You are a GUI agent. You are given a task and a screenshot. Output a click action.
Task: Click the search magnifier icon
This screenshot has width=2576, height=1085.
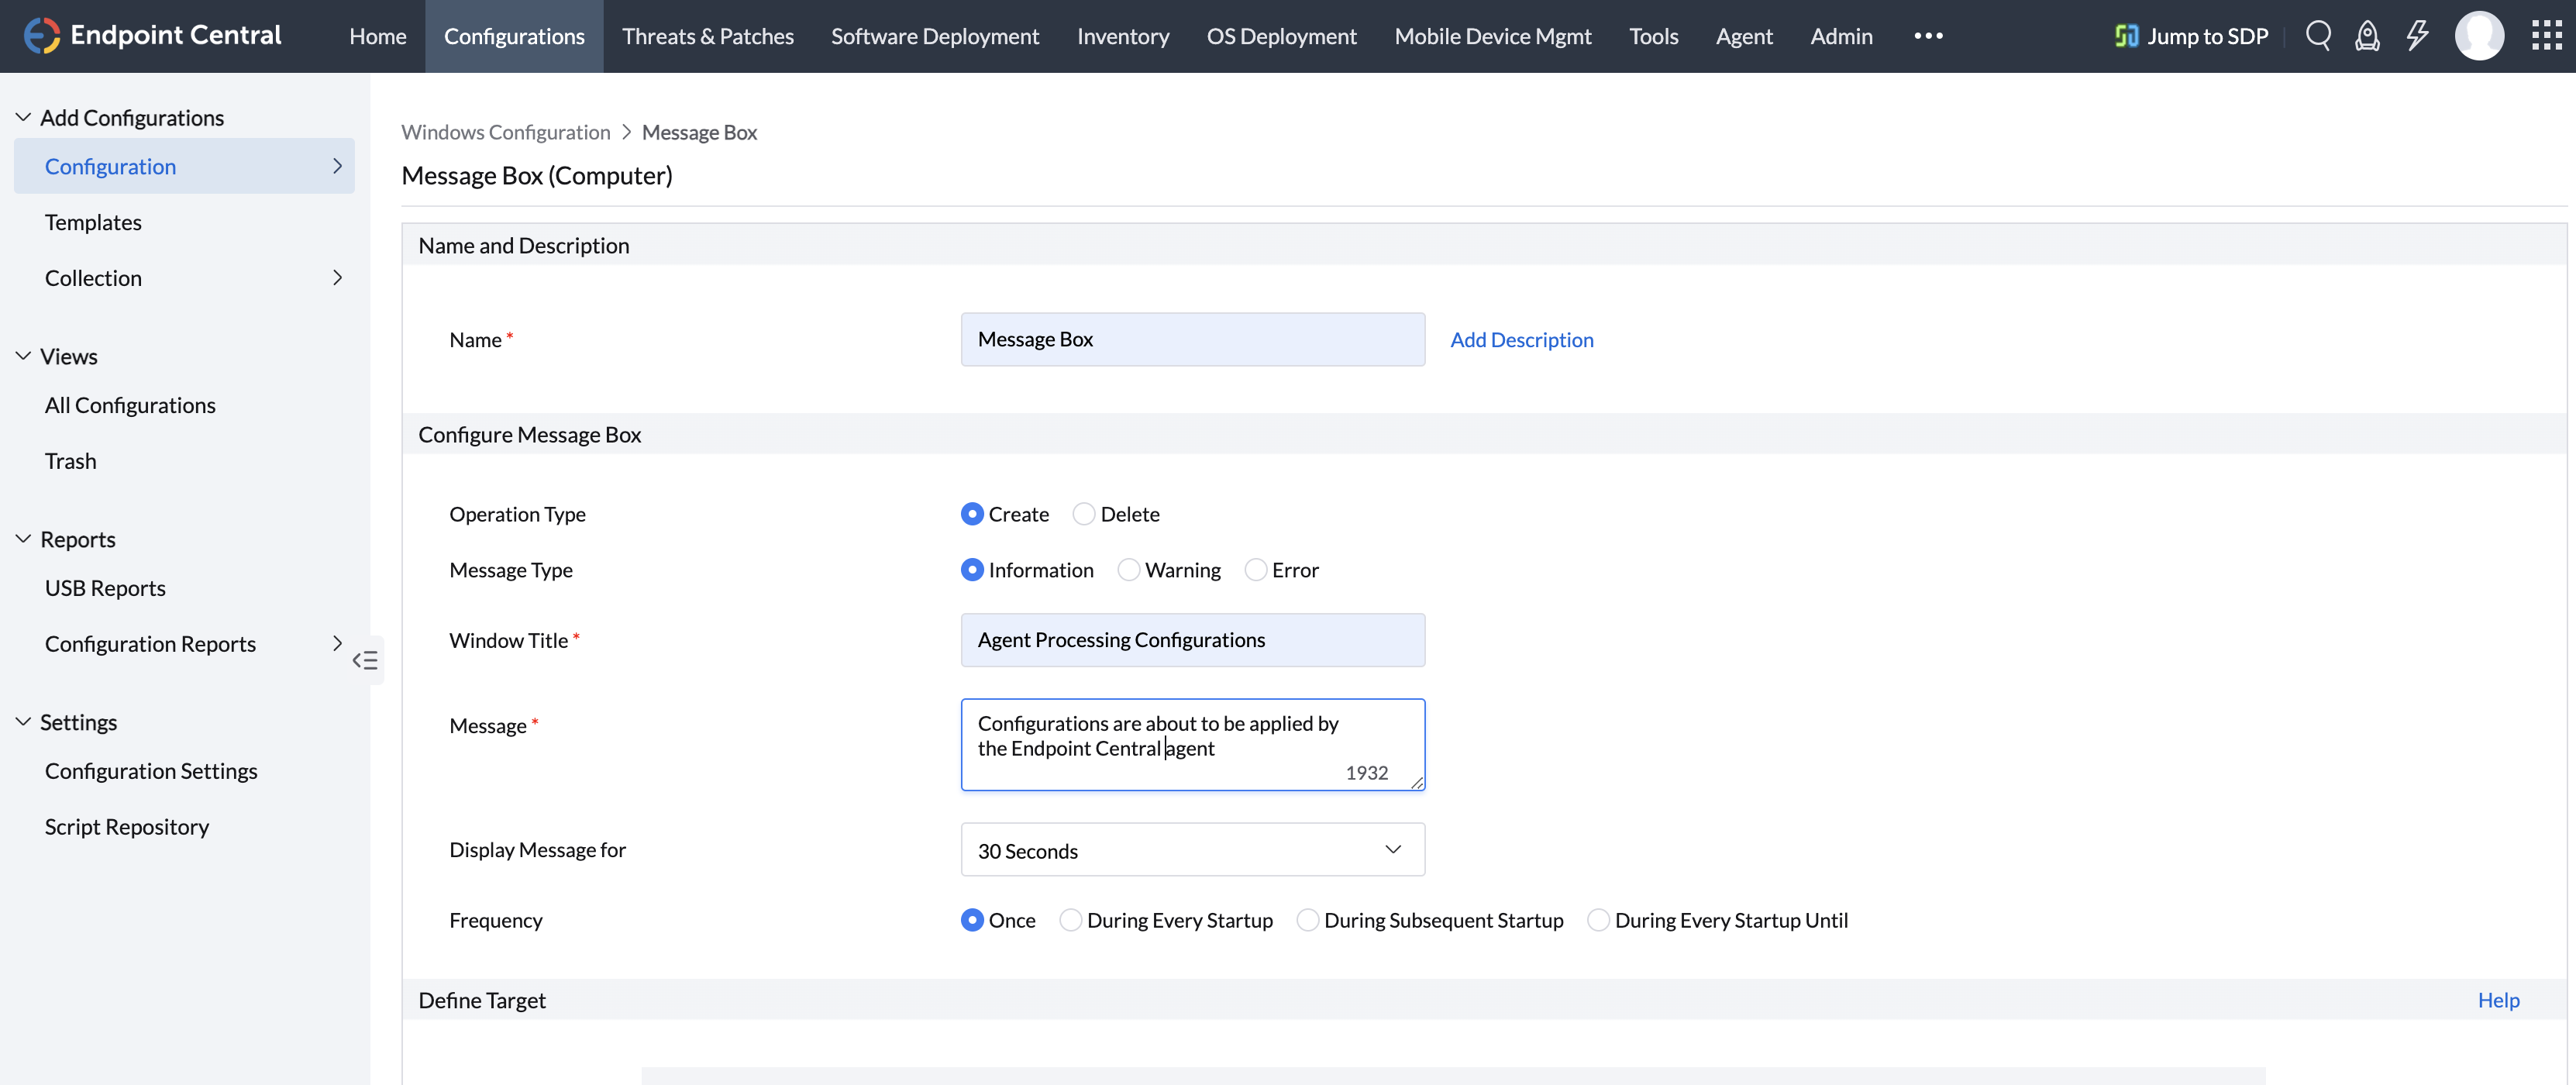coord(2317,36)
